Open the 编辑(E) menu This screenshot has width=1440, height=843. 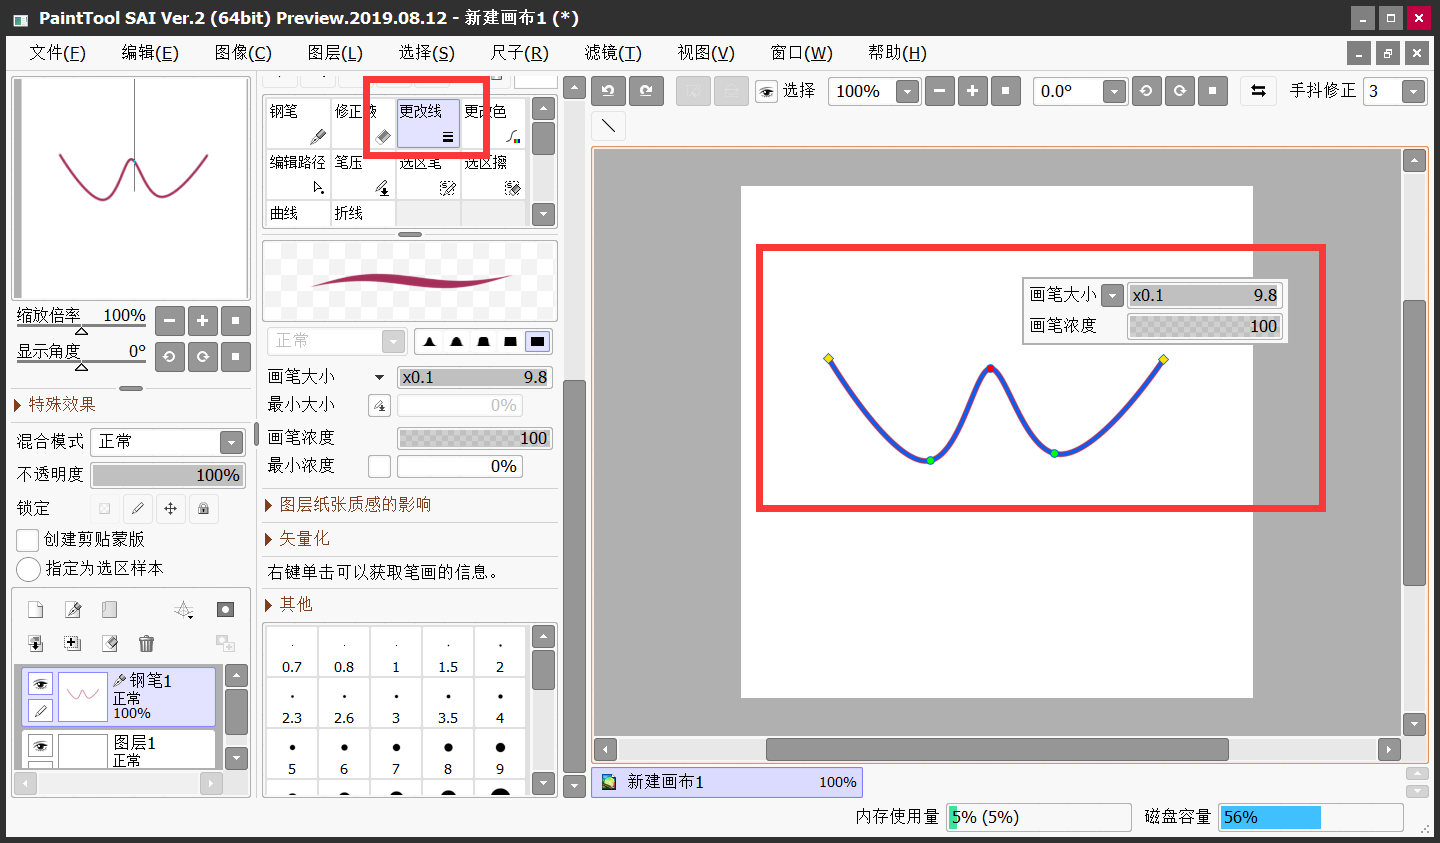(150, 53)
